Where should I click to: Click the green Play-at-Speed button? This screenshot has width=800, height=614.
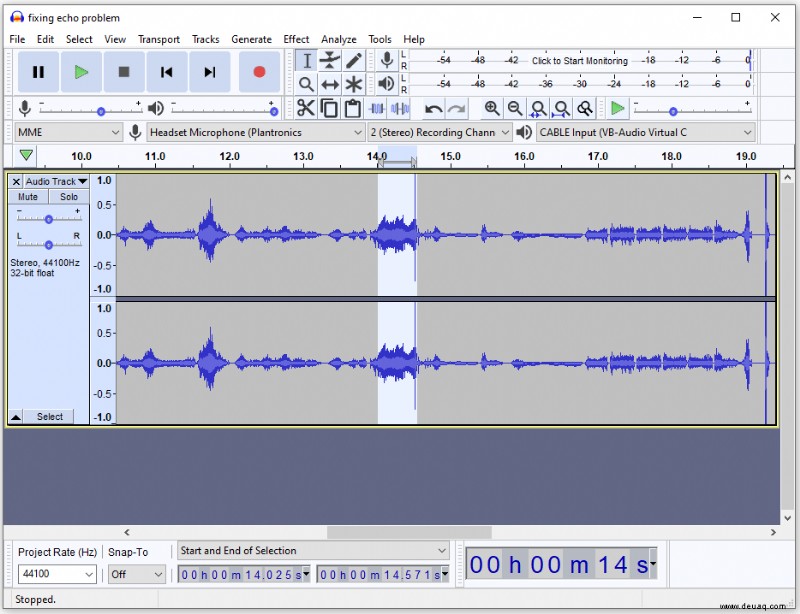[618, 108]
